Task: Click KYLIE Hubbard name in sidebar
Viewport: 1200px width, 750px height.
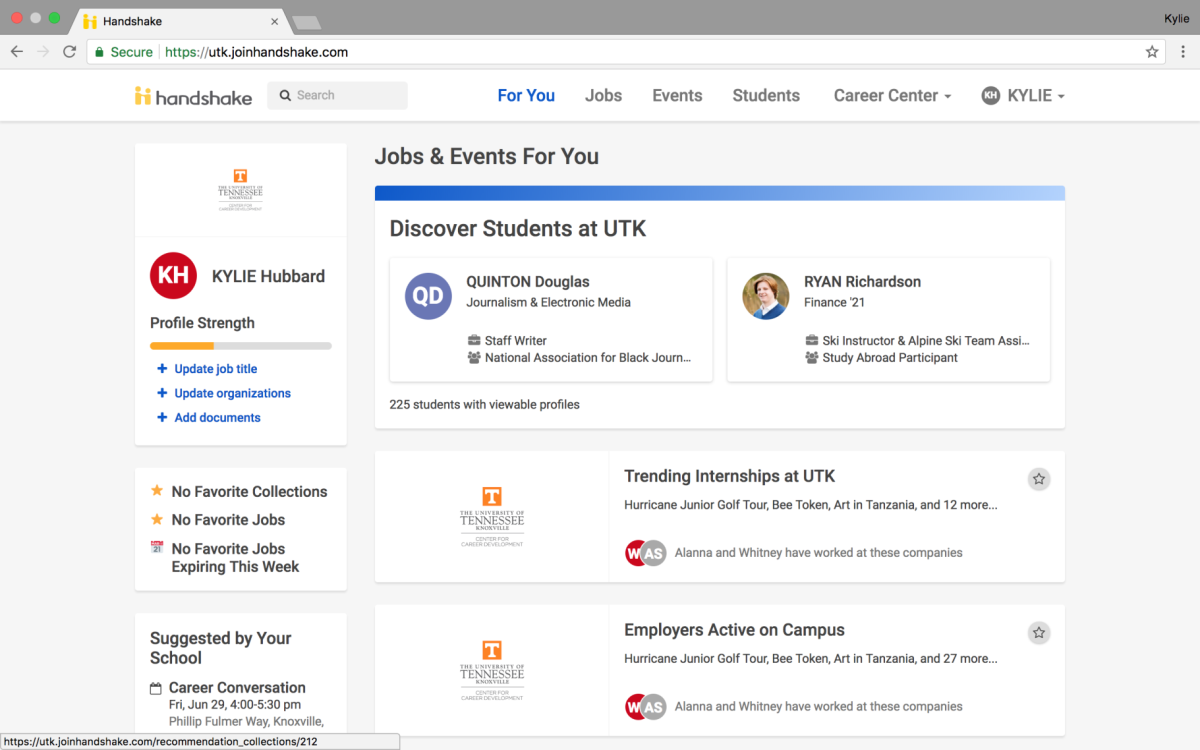Action: [268, 277]
